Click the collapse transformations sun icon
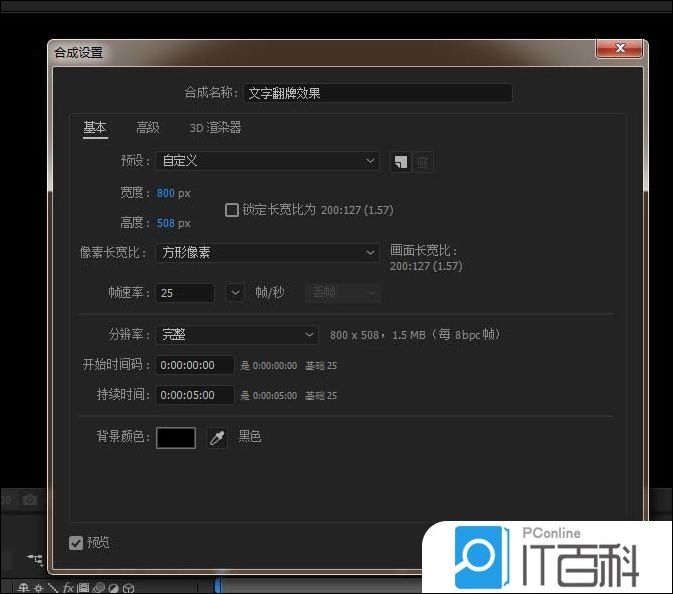 click(x=38, y=588)
